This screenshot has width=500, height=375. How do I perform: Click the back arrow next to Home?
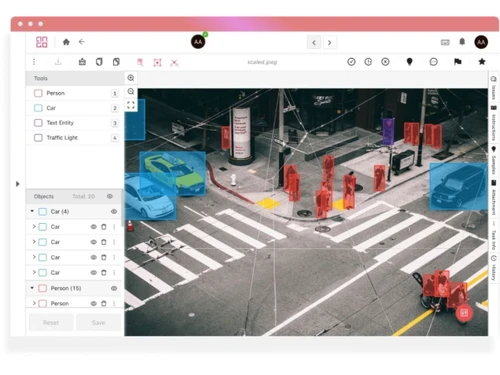[x=82, y=42]
